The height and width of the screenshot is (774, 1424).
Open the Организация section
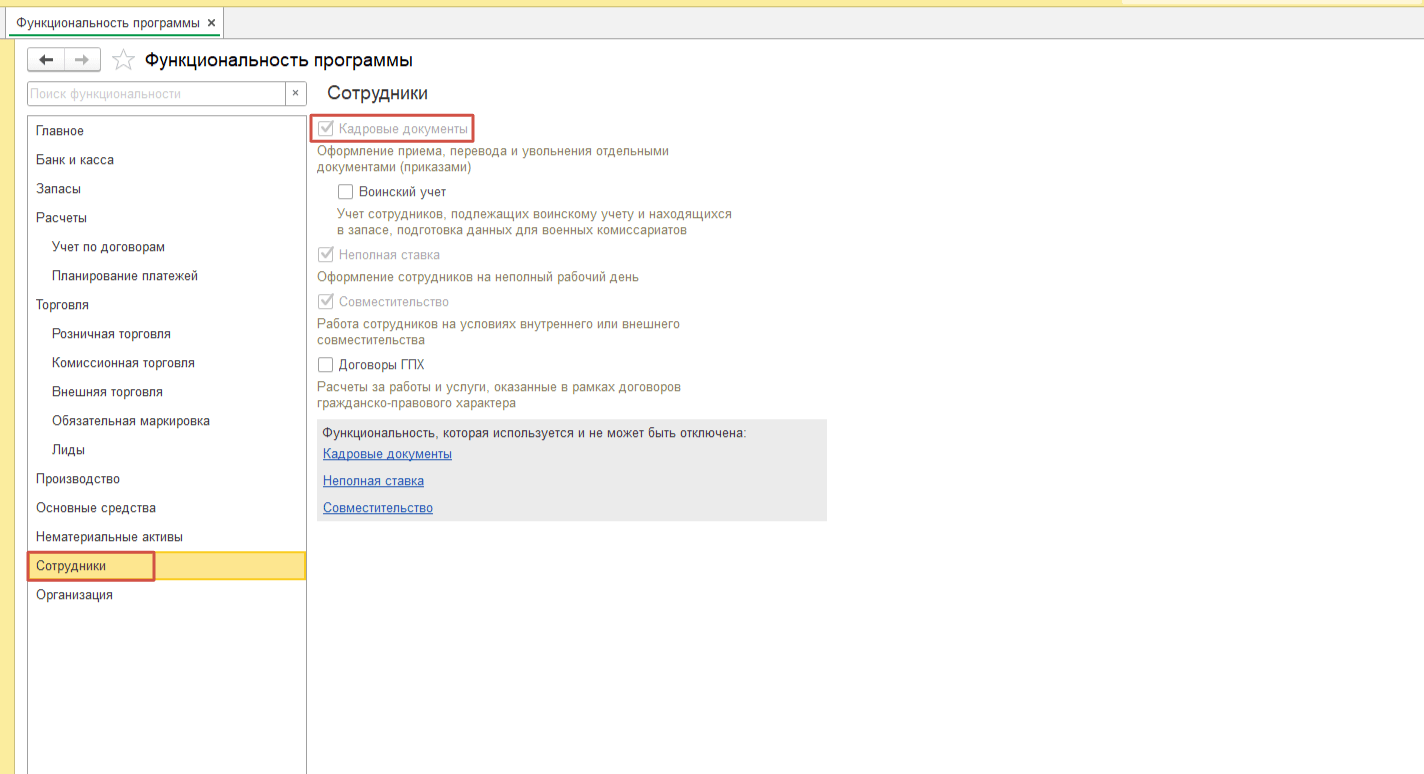pos(166,595)
